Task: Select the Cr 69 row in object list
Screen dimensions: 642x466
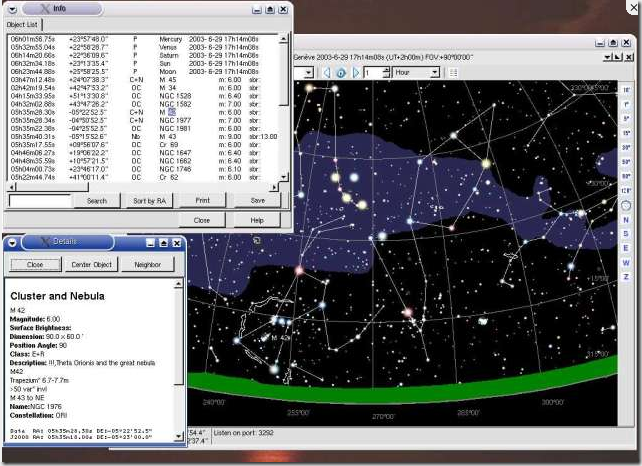Action: (x=143, y=145)
